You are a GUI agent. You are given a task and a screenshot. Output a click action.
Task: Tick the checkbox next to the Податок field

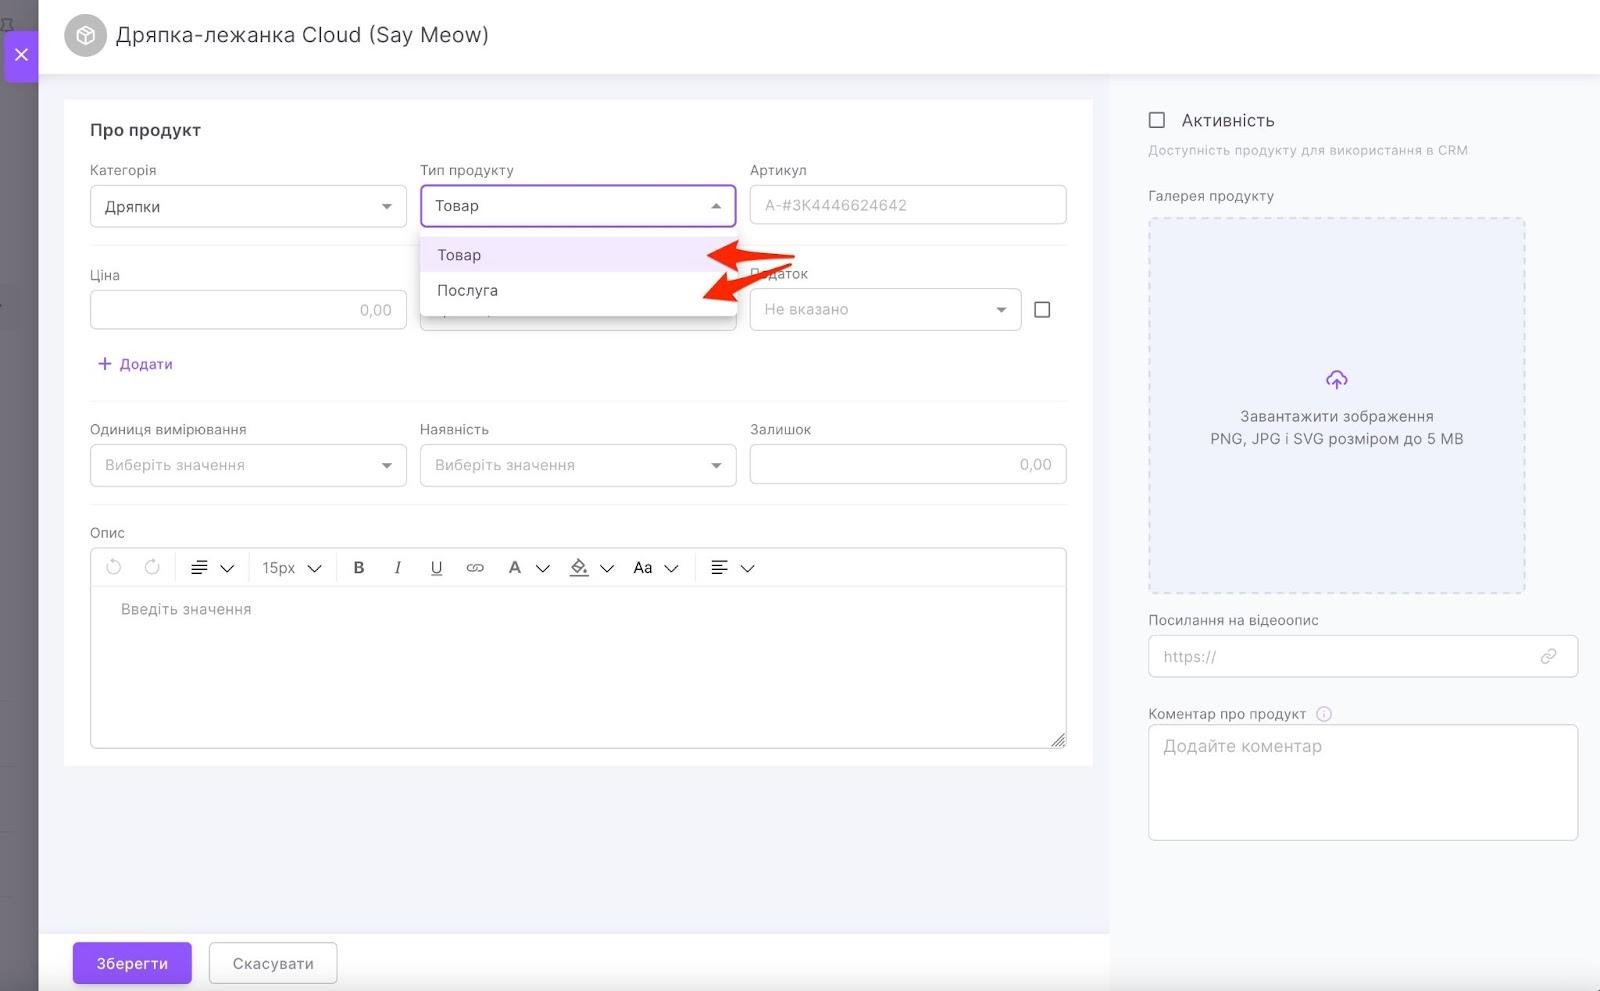(1042, 310)
